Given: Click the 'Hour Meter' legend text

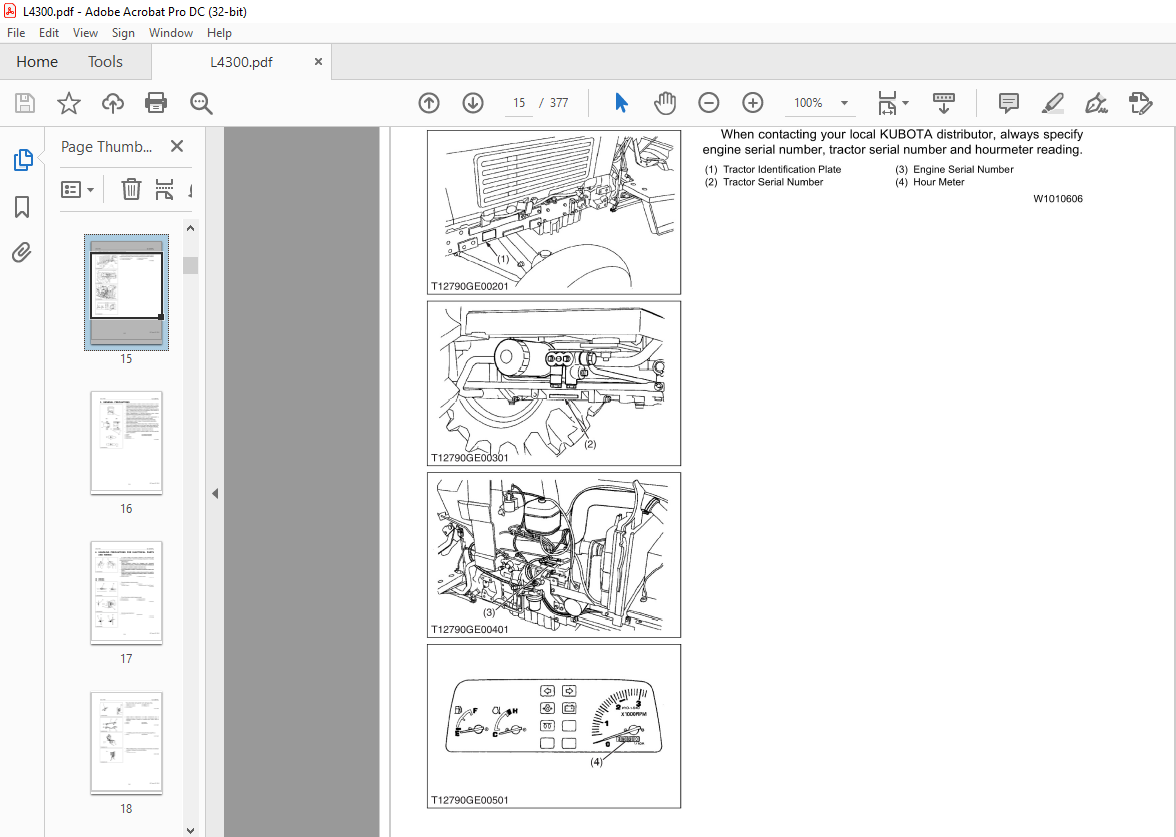Looking at the screenshot, I should [938, 182].
